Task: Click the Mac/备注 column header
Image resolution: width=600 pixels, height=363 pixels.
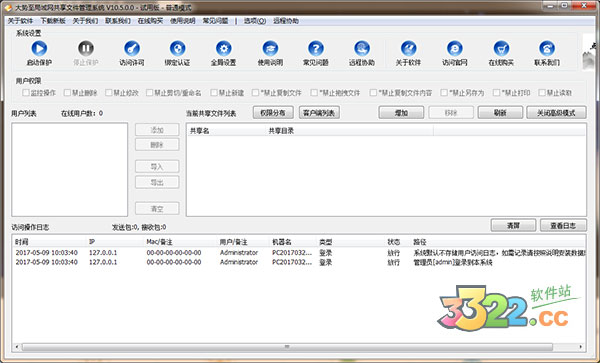Action: pyautogui.click(x=180, y=242)
